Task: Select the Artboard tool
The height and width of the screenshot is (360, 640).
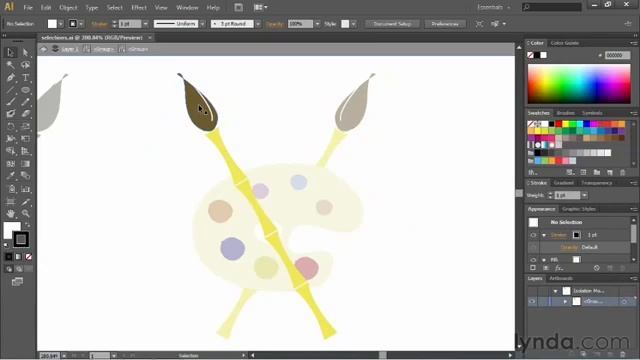Action: click(x=11, y=202)
